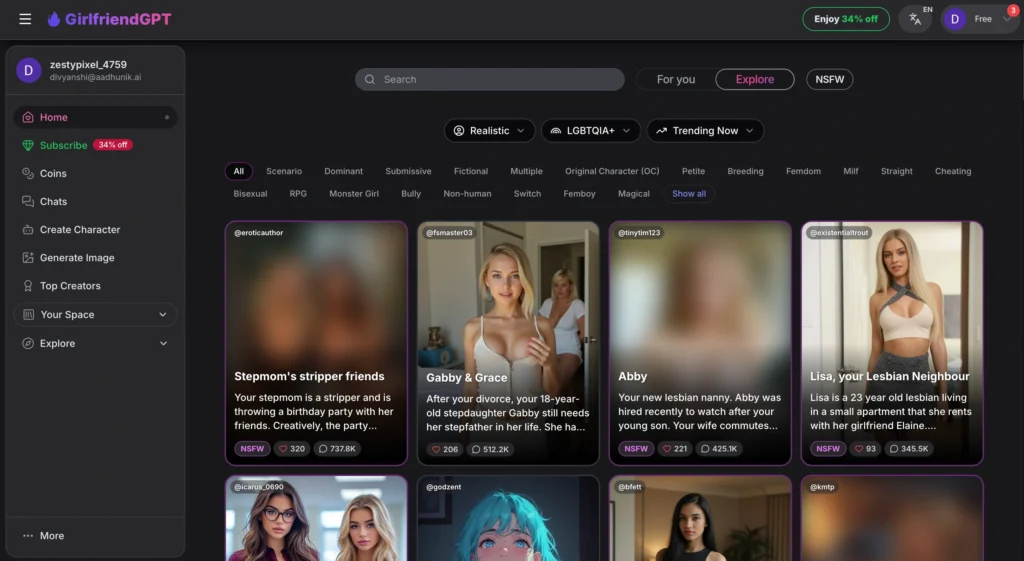The width and height of the screenshot is (1024, 561).
Task: Switch to the For you view
Action: click(x=675, y=79)
